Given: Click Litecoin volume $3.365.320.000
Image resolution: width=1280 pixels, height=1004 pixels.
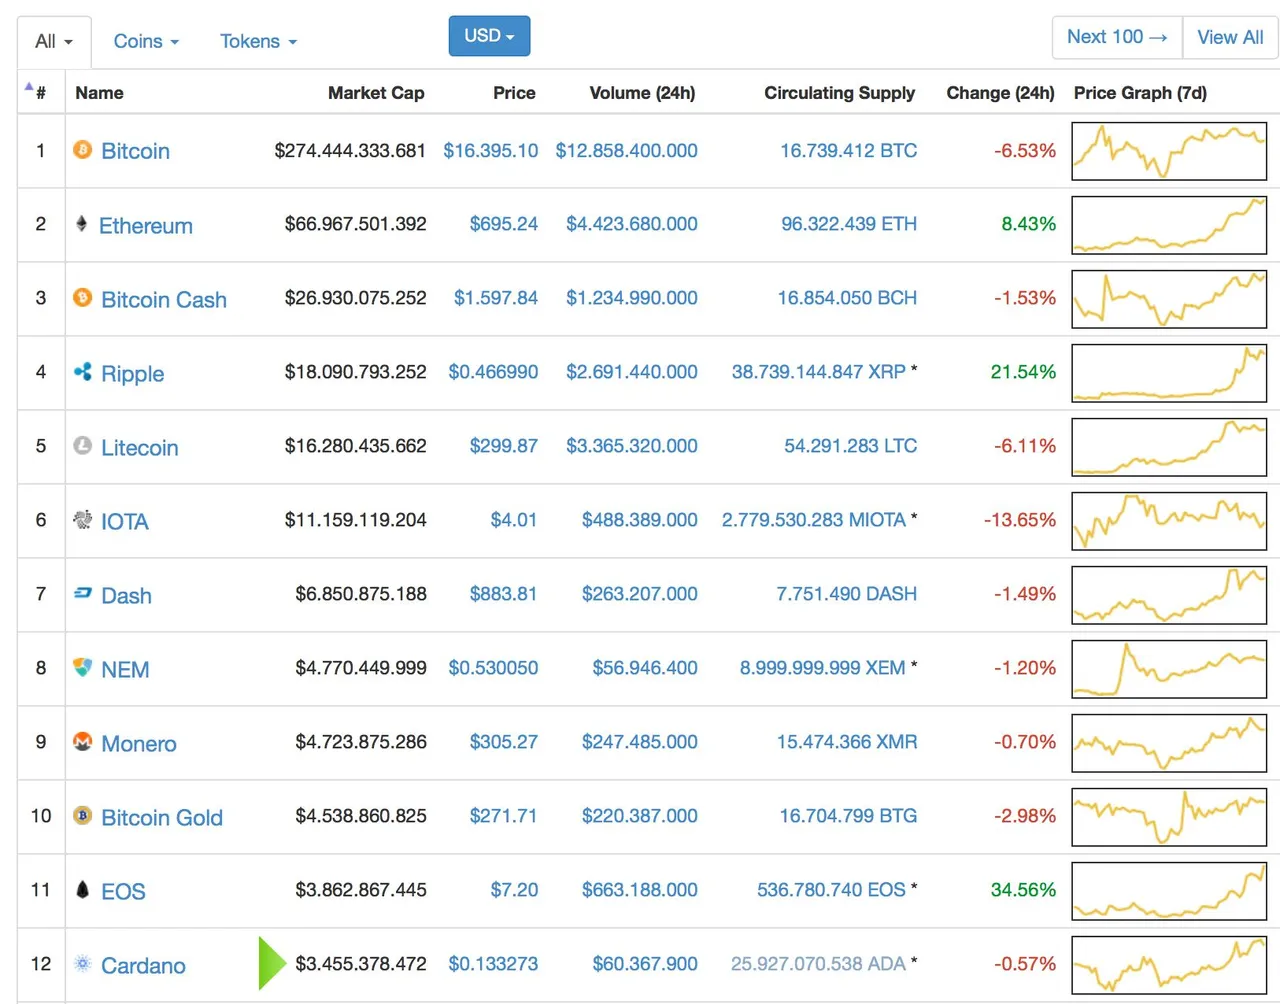Looking at the screenshot, I should click(632, 446).
